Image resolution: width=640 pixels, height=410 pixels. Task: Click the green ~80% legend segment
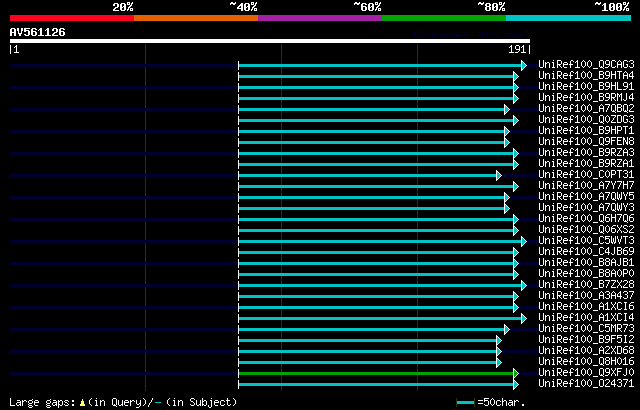(444, 18)
